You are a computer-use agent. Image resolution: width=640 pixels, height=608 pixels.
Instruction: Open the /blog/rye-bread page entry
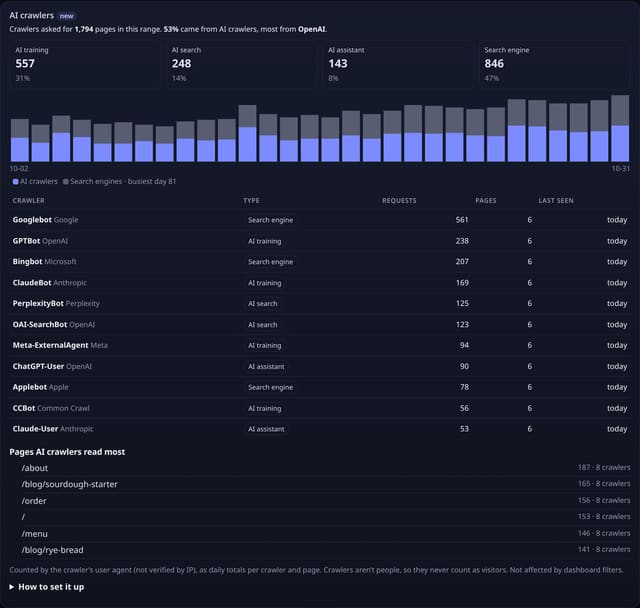coord(52,550)
